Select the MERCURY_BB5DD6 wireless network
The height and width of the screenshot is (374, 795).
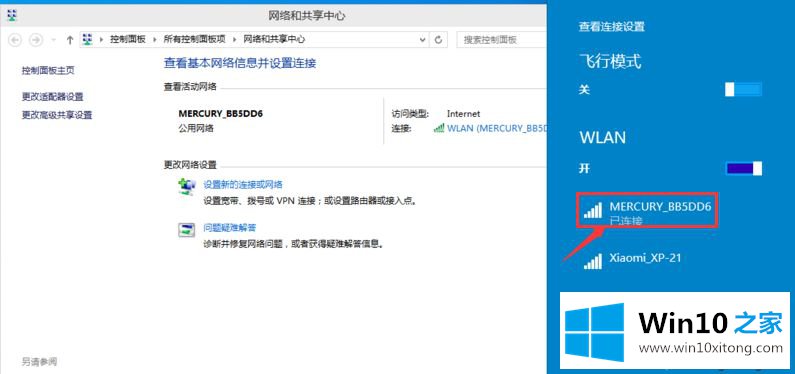coord(647,210)
